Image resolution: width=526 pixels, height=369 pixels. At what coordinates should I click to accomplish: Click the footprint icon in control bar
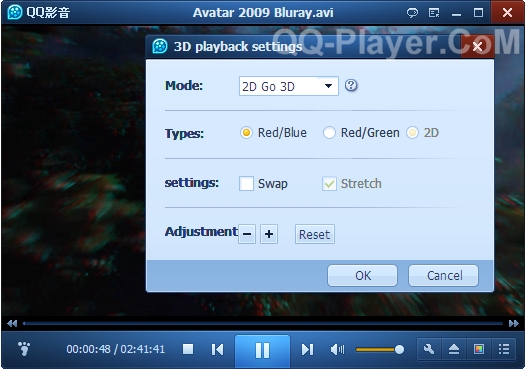pos(24,349)
